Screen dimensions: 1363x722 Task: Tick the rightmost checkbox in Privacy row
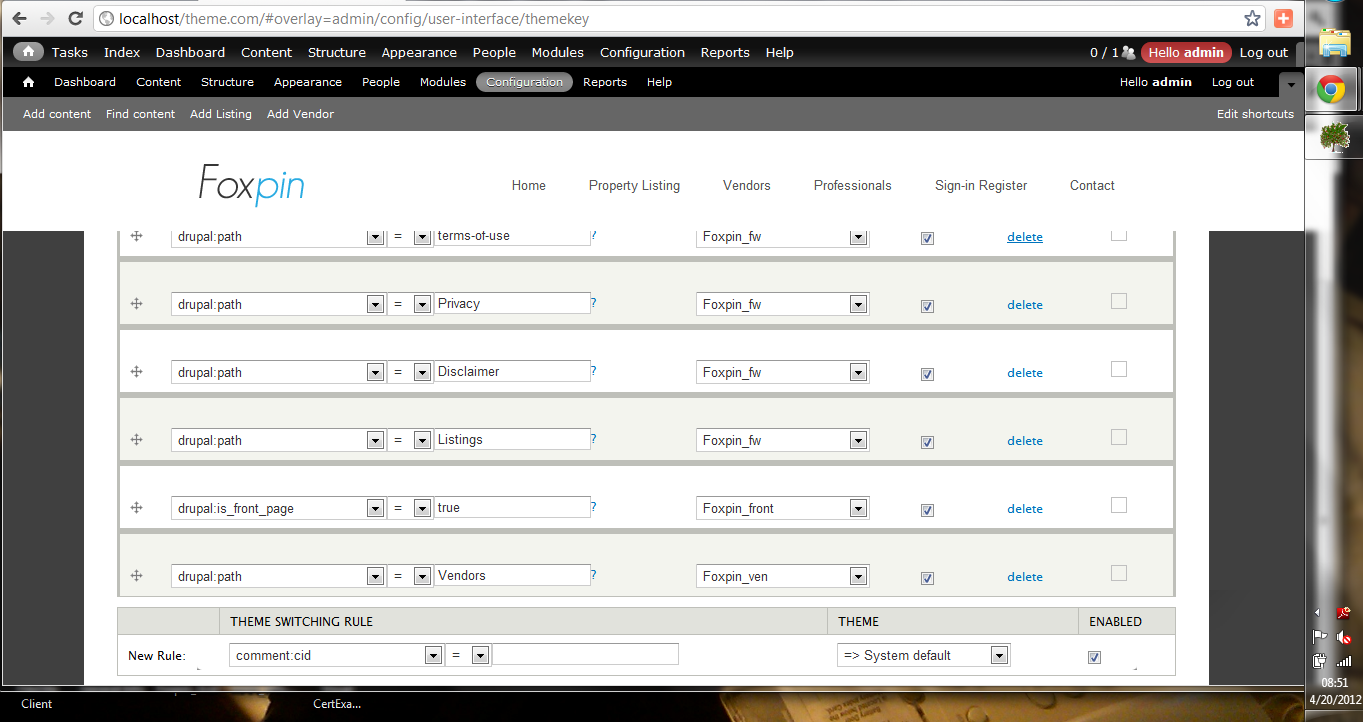[1119, 301]
